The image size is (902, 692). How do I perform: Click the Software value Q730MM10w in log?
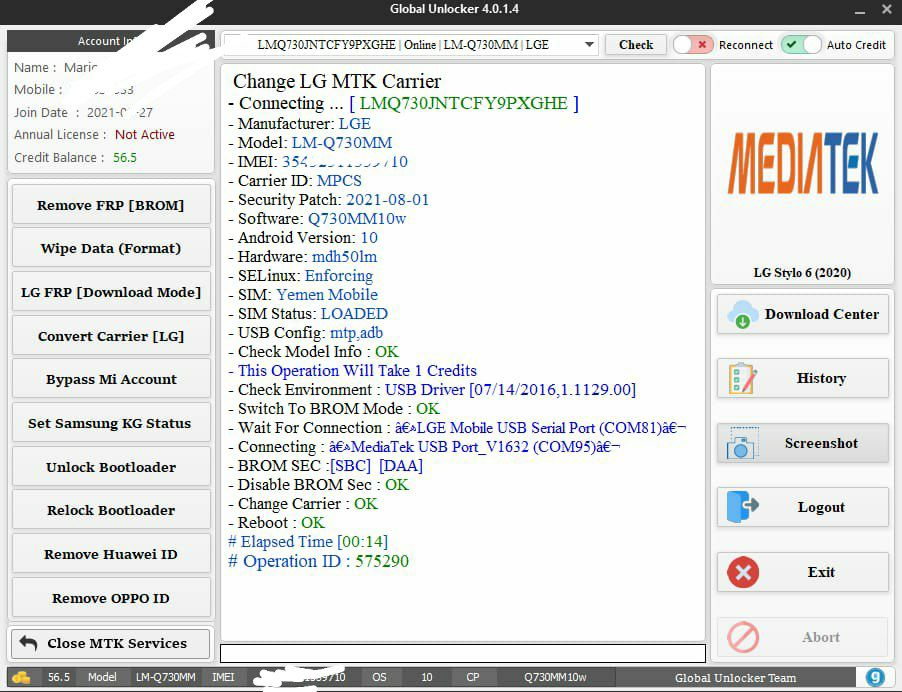tap(357, 219)
